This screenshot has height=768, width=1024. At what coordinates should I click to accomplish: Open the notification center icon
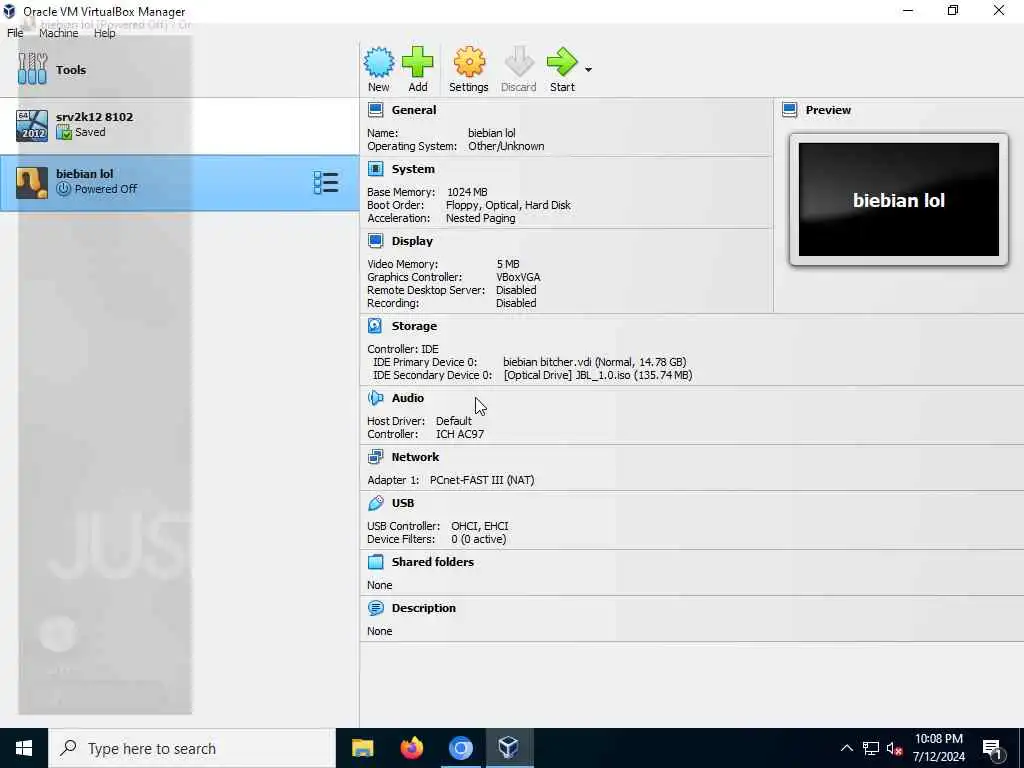tap(993, 749)
